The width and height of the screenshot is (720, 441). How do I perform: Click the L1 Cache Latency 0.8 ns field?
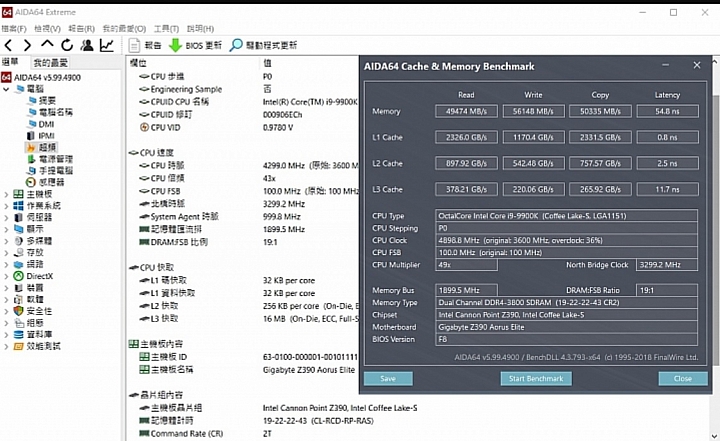tap(667, 137)
